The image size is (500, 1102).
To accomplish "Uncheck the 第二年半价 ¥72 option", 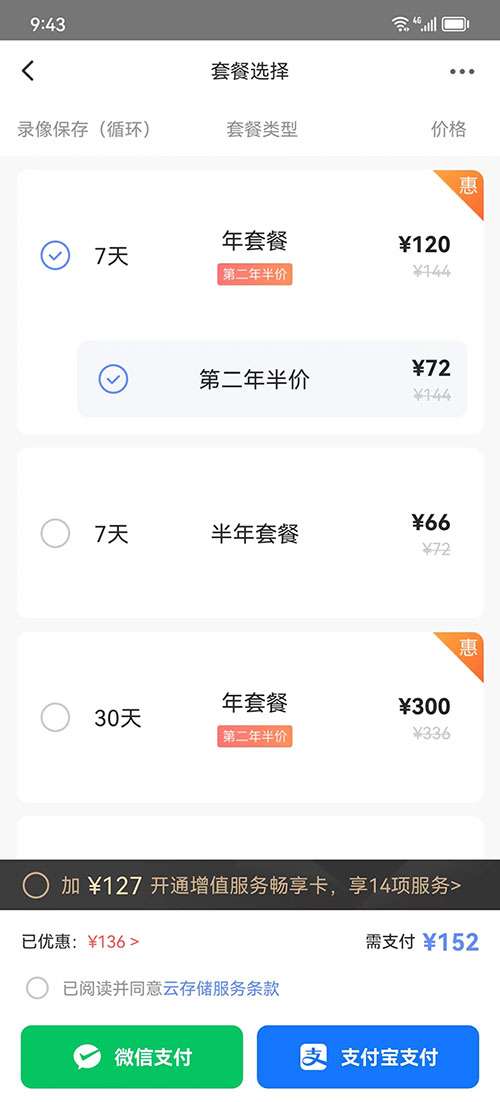I will coord(113,380).
